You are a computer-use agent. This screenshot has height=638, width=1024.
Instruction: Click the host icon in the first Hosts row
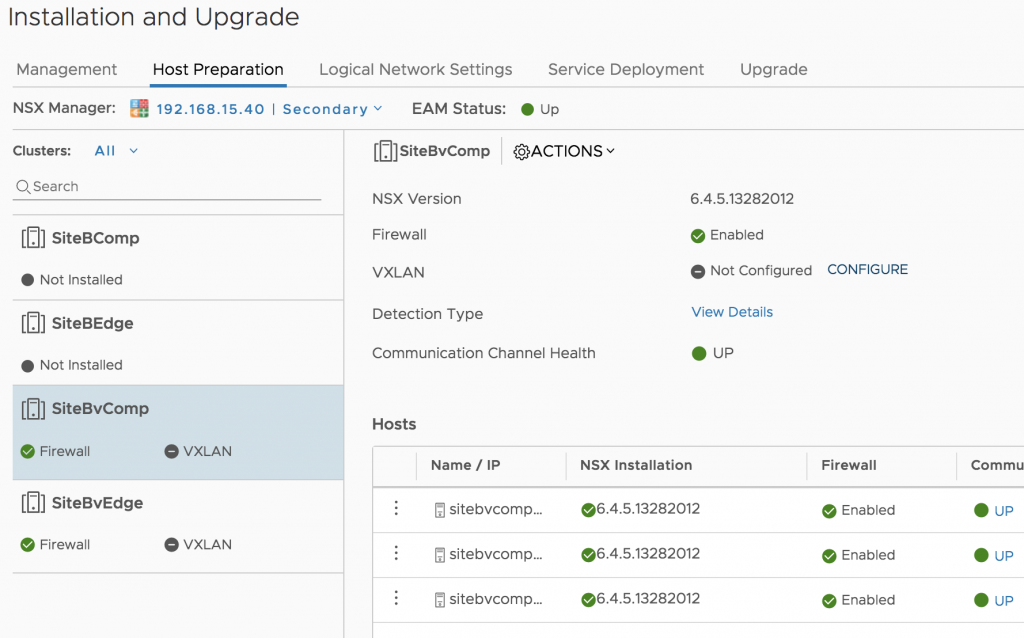tap(440, 510)
